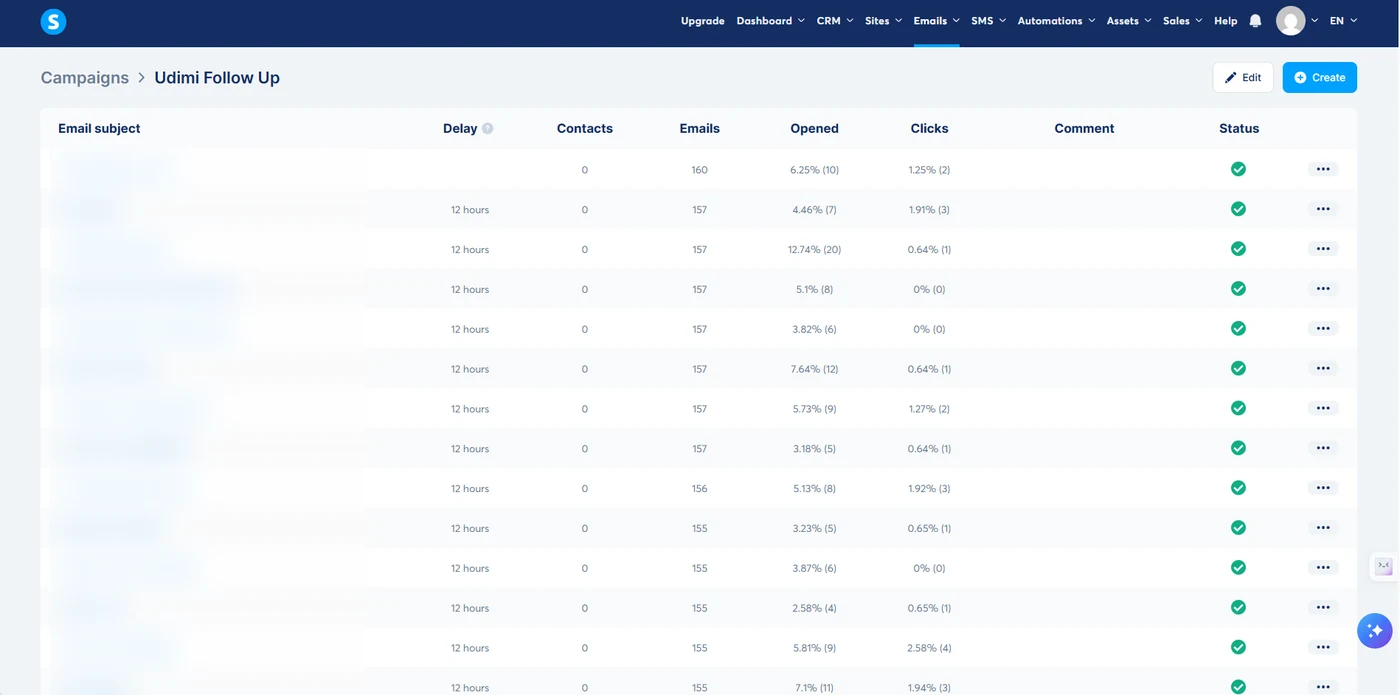Click the Upgrade link
1400x695 pixels.
pos(703,21)
